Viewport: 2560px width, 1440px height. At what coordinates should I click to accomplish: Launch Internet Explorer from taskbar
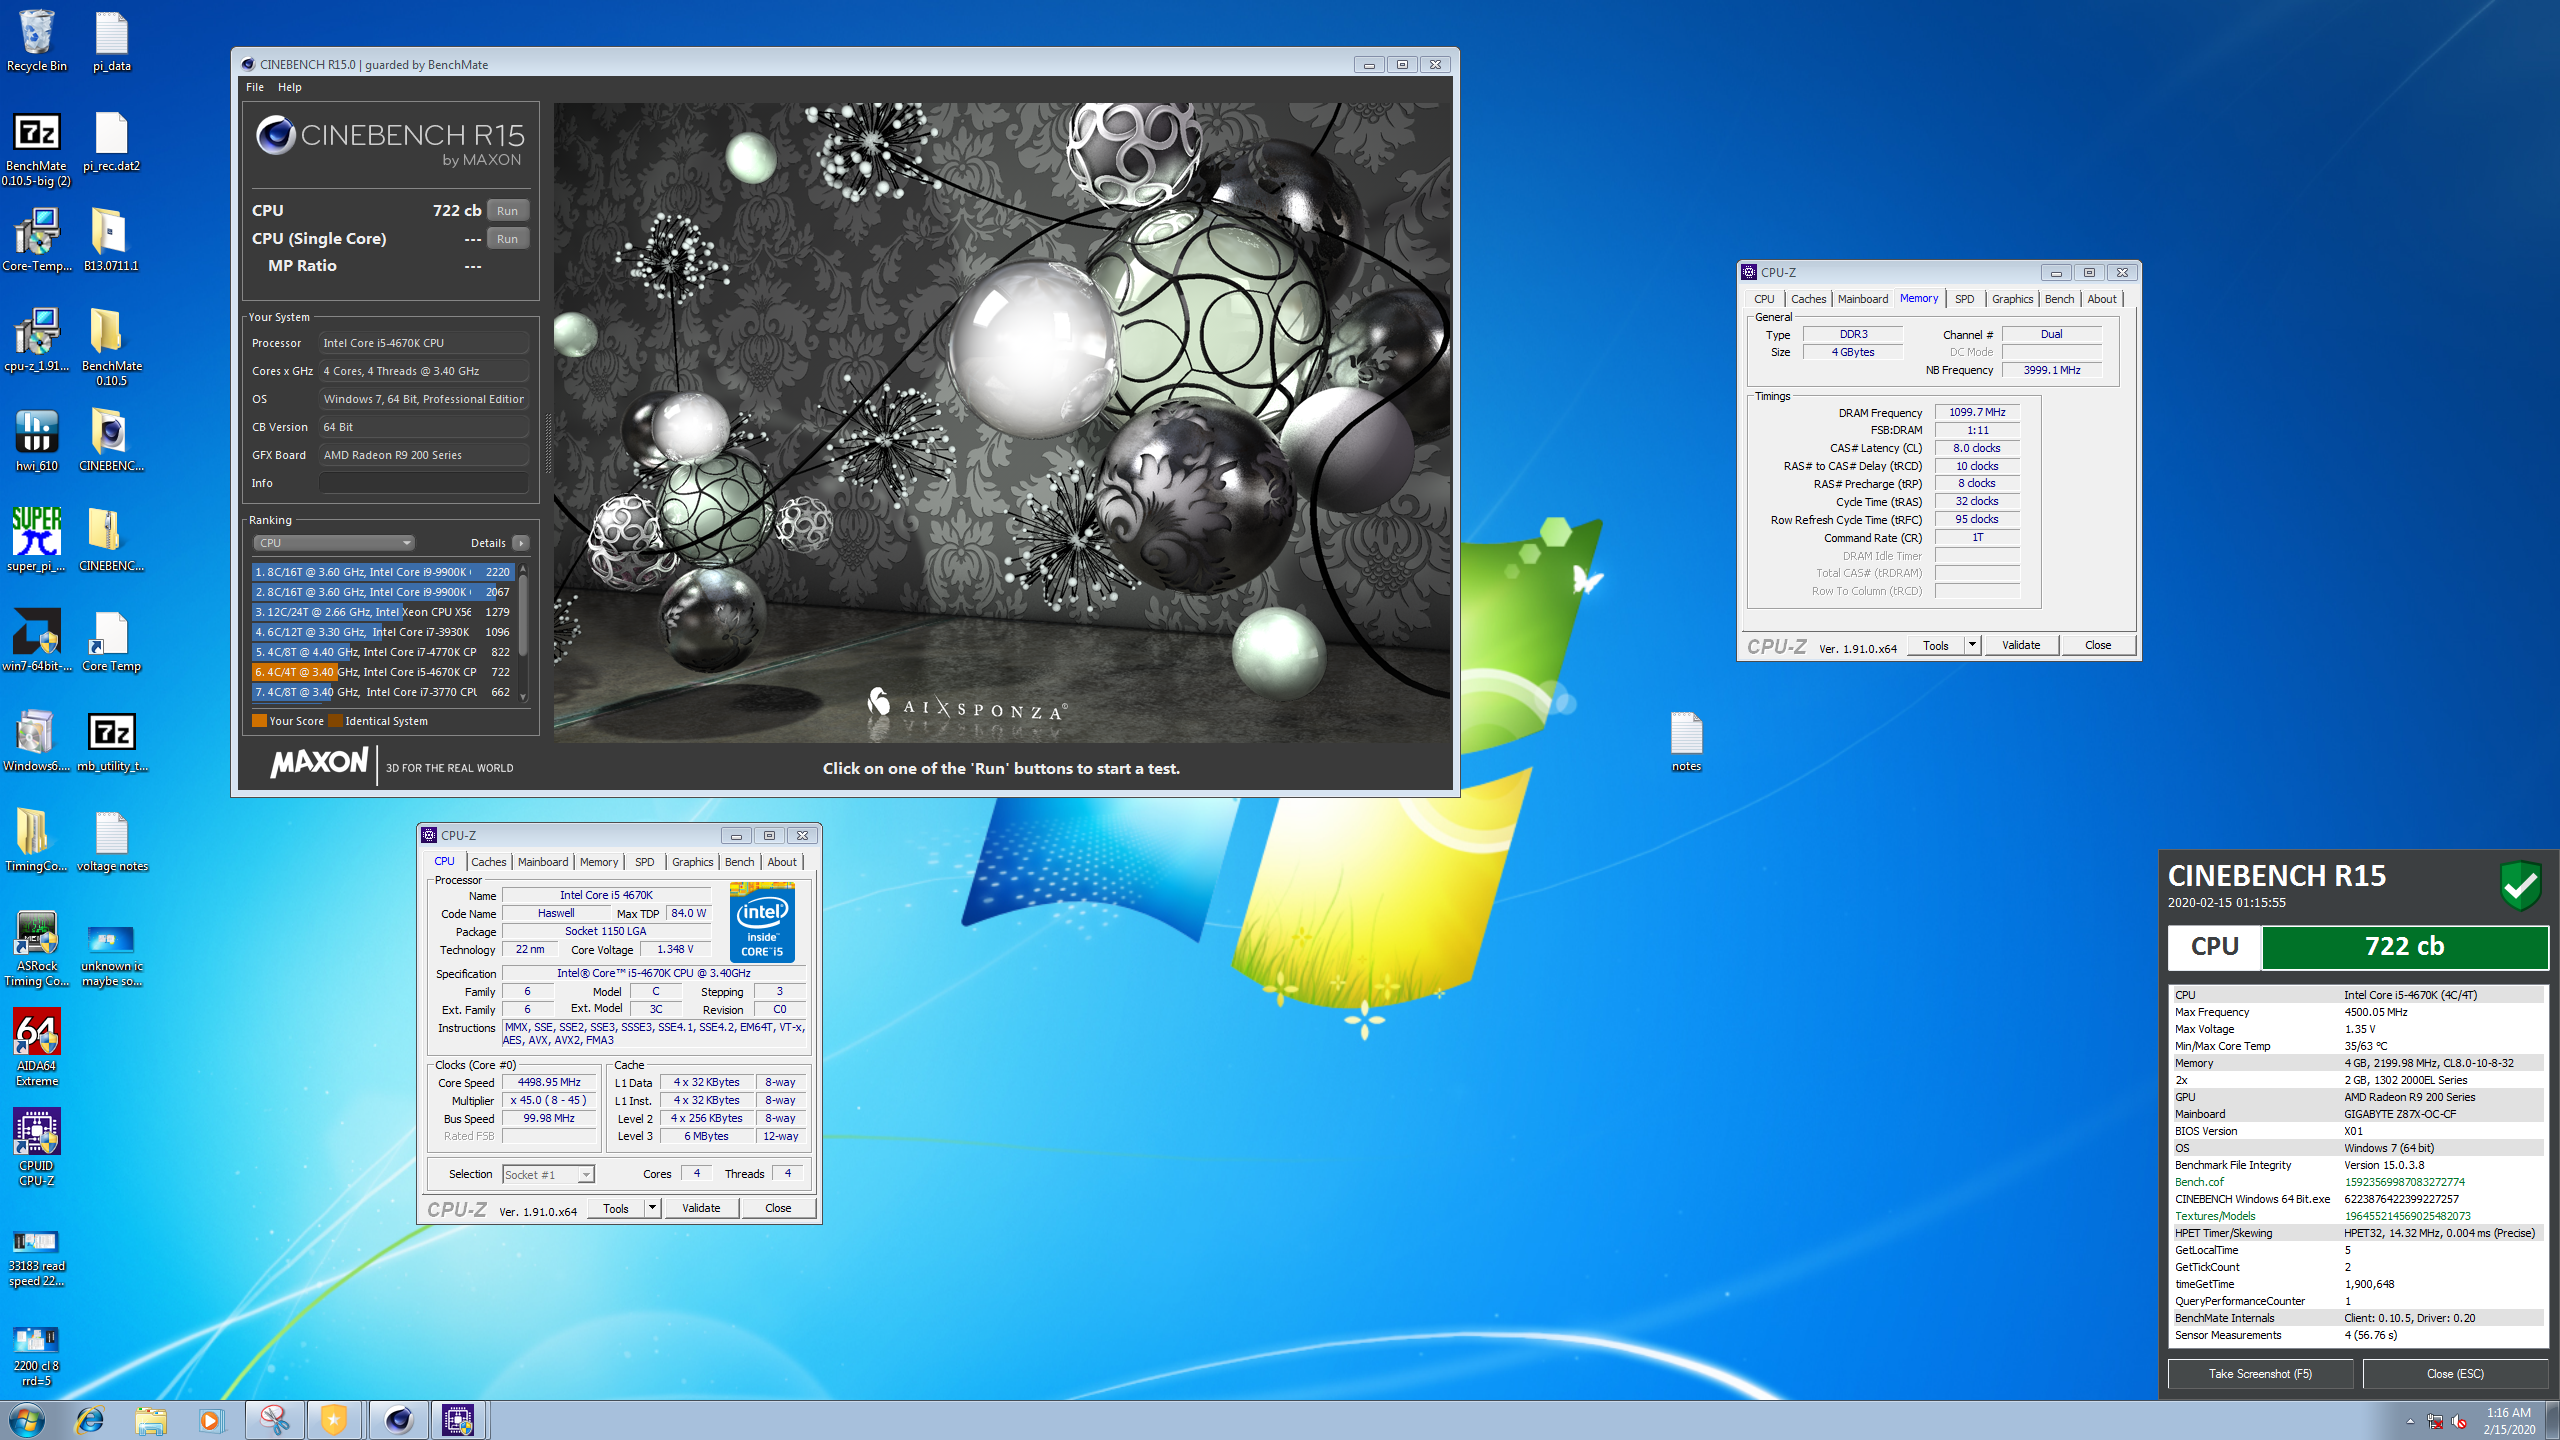point(90,1420)
